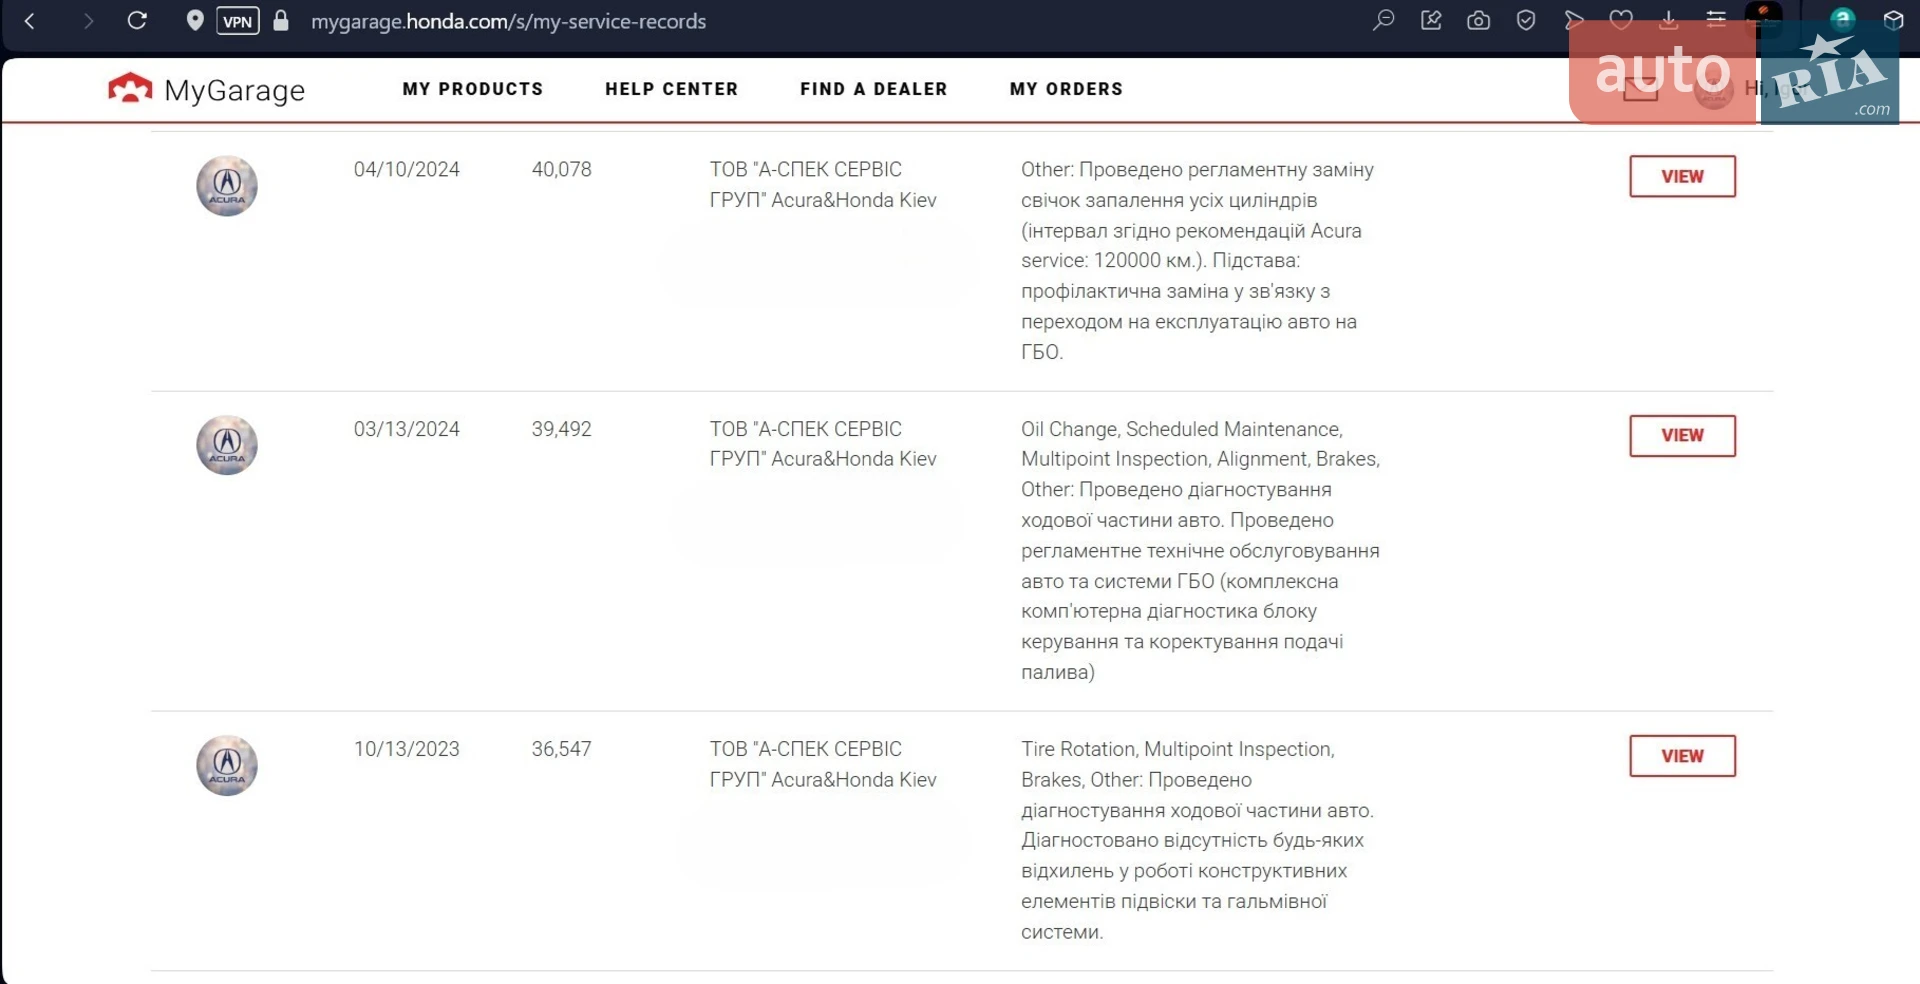Image resolution: width=1920 pixels, height=984 pixels.
Task: Open the extensions cube icon
Action: (x=1893, y=20)
